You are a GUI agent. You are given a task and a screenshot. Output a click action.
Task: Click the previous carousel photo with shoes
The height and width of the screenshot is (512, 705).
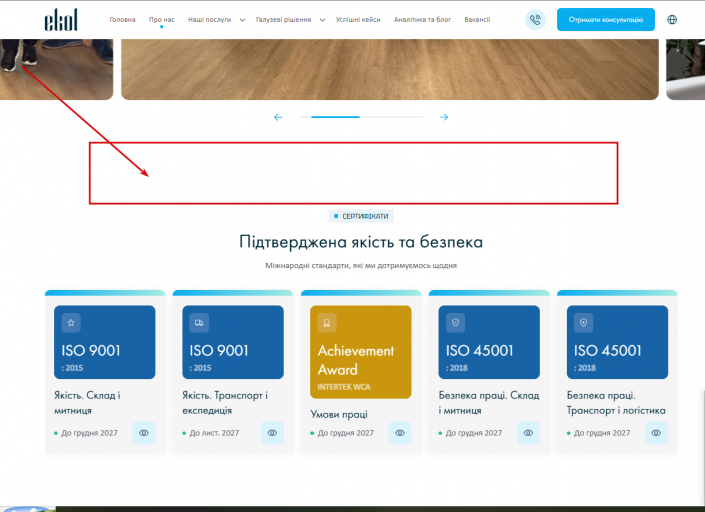point(56,69)
